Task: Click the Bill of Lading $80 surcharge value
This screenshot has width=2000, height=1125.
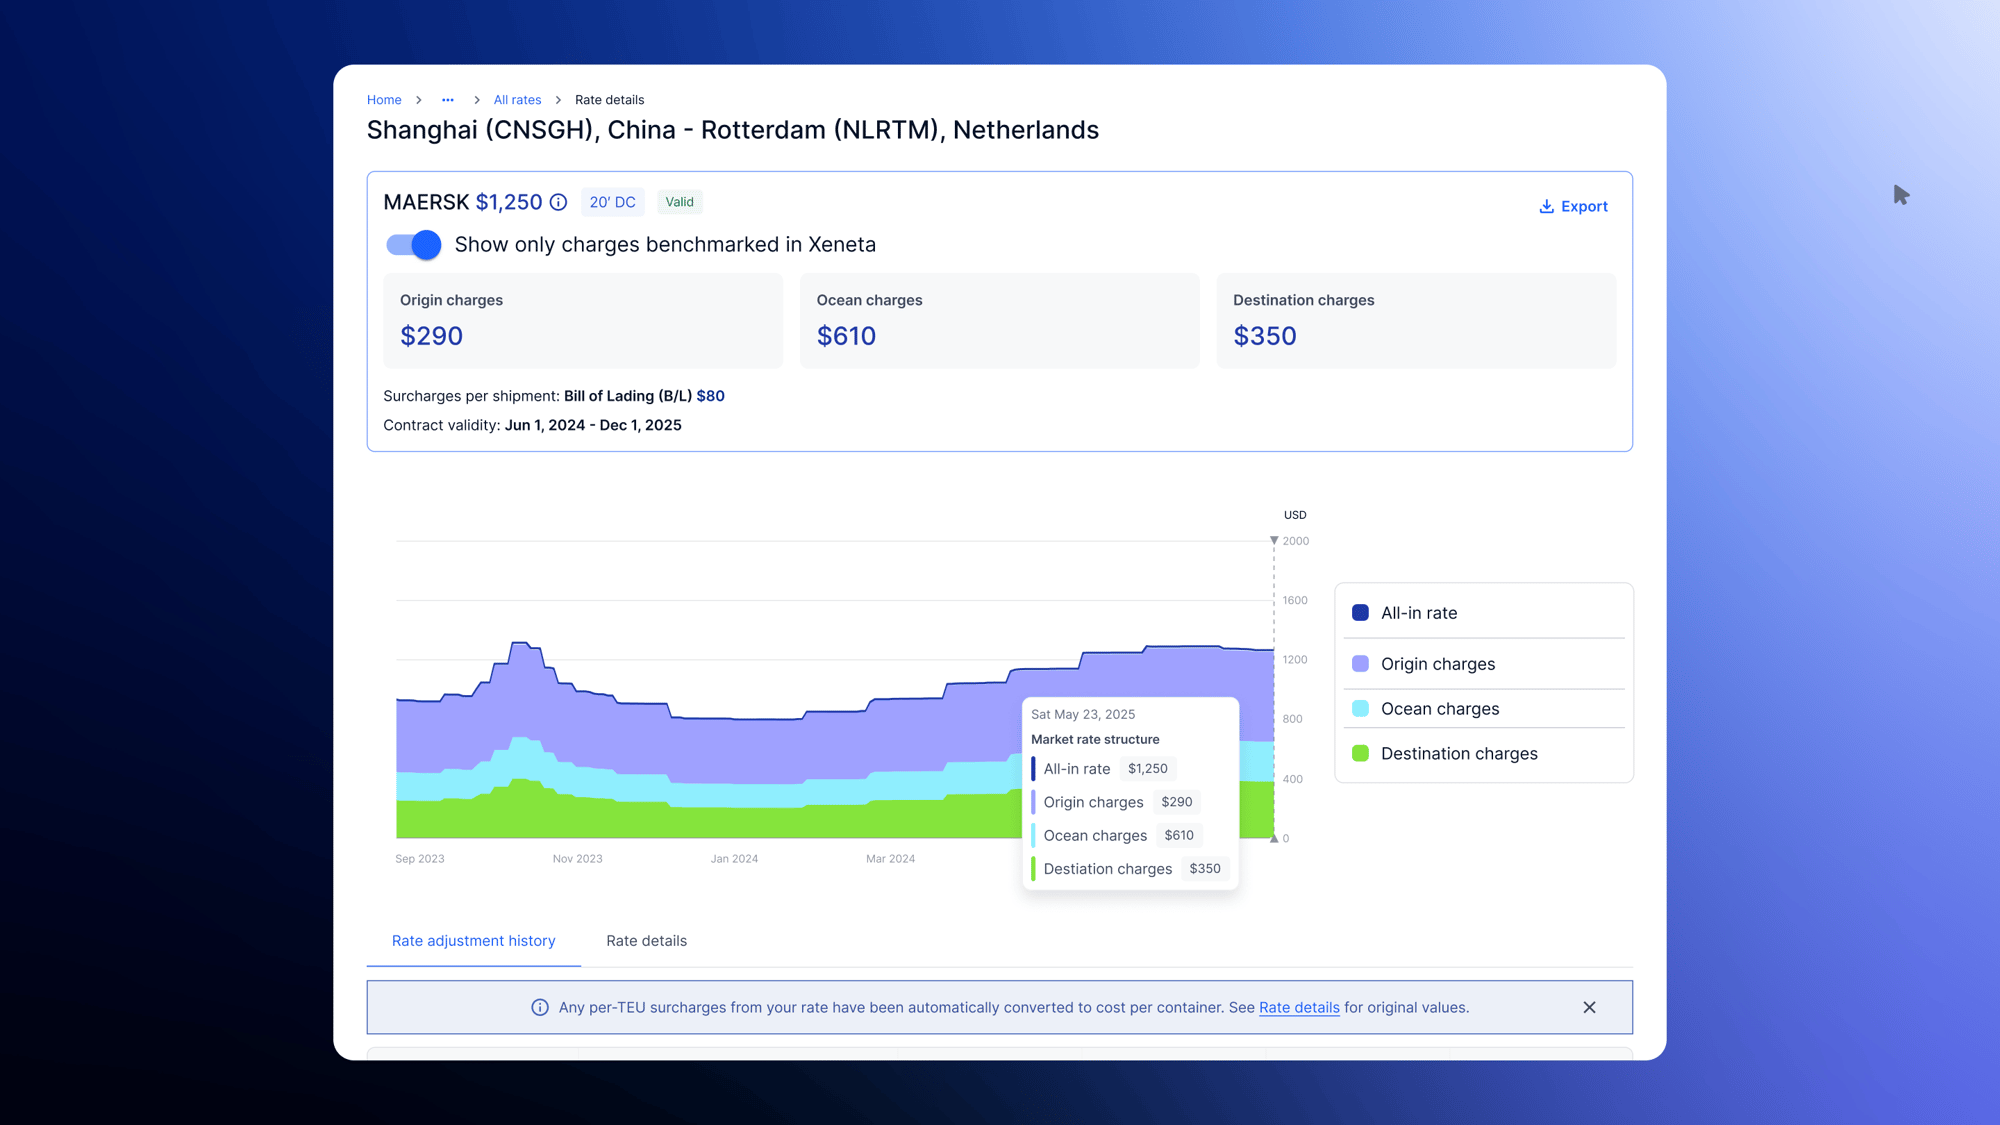Action: point(710,396)
